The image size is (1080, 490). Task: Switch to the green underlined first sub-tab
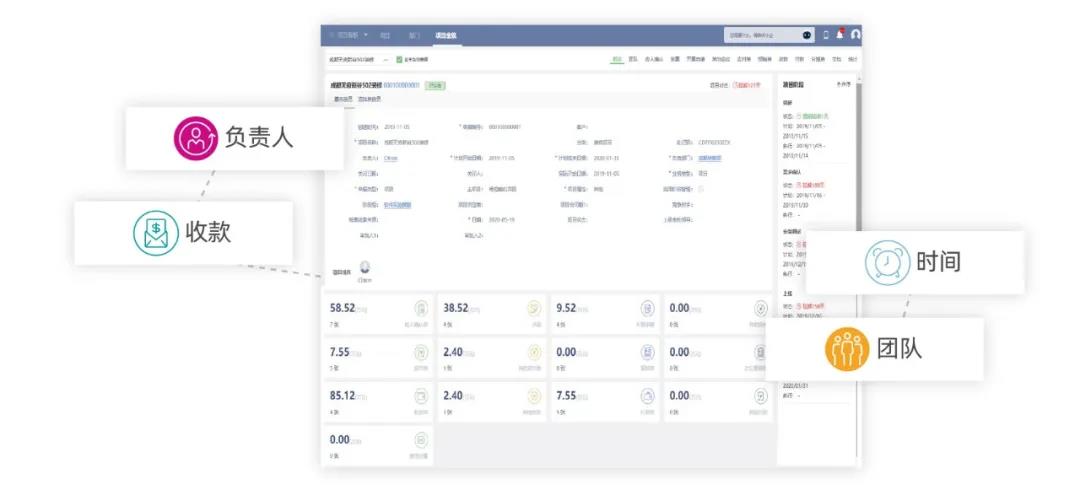click(617, 60)
